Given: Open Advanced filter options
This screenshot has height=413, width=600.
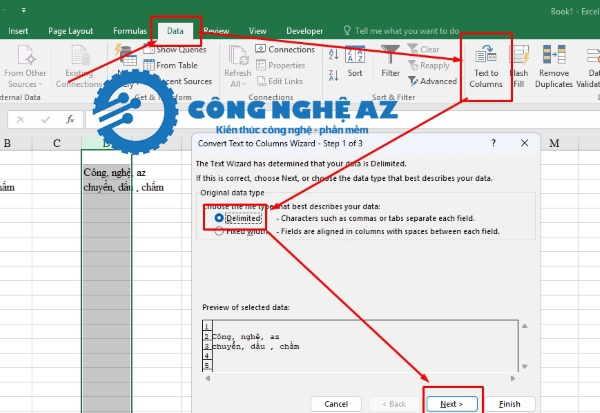Looking at the screenshot, I should click(x=432, y=81).
